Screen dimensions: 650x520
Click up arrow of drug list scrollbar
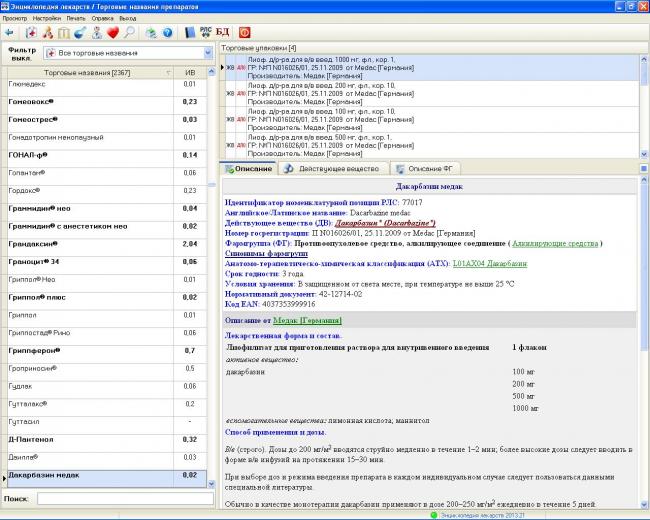click(x=211, y=72)
